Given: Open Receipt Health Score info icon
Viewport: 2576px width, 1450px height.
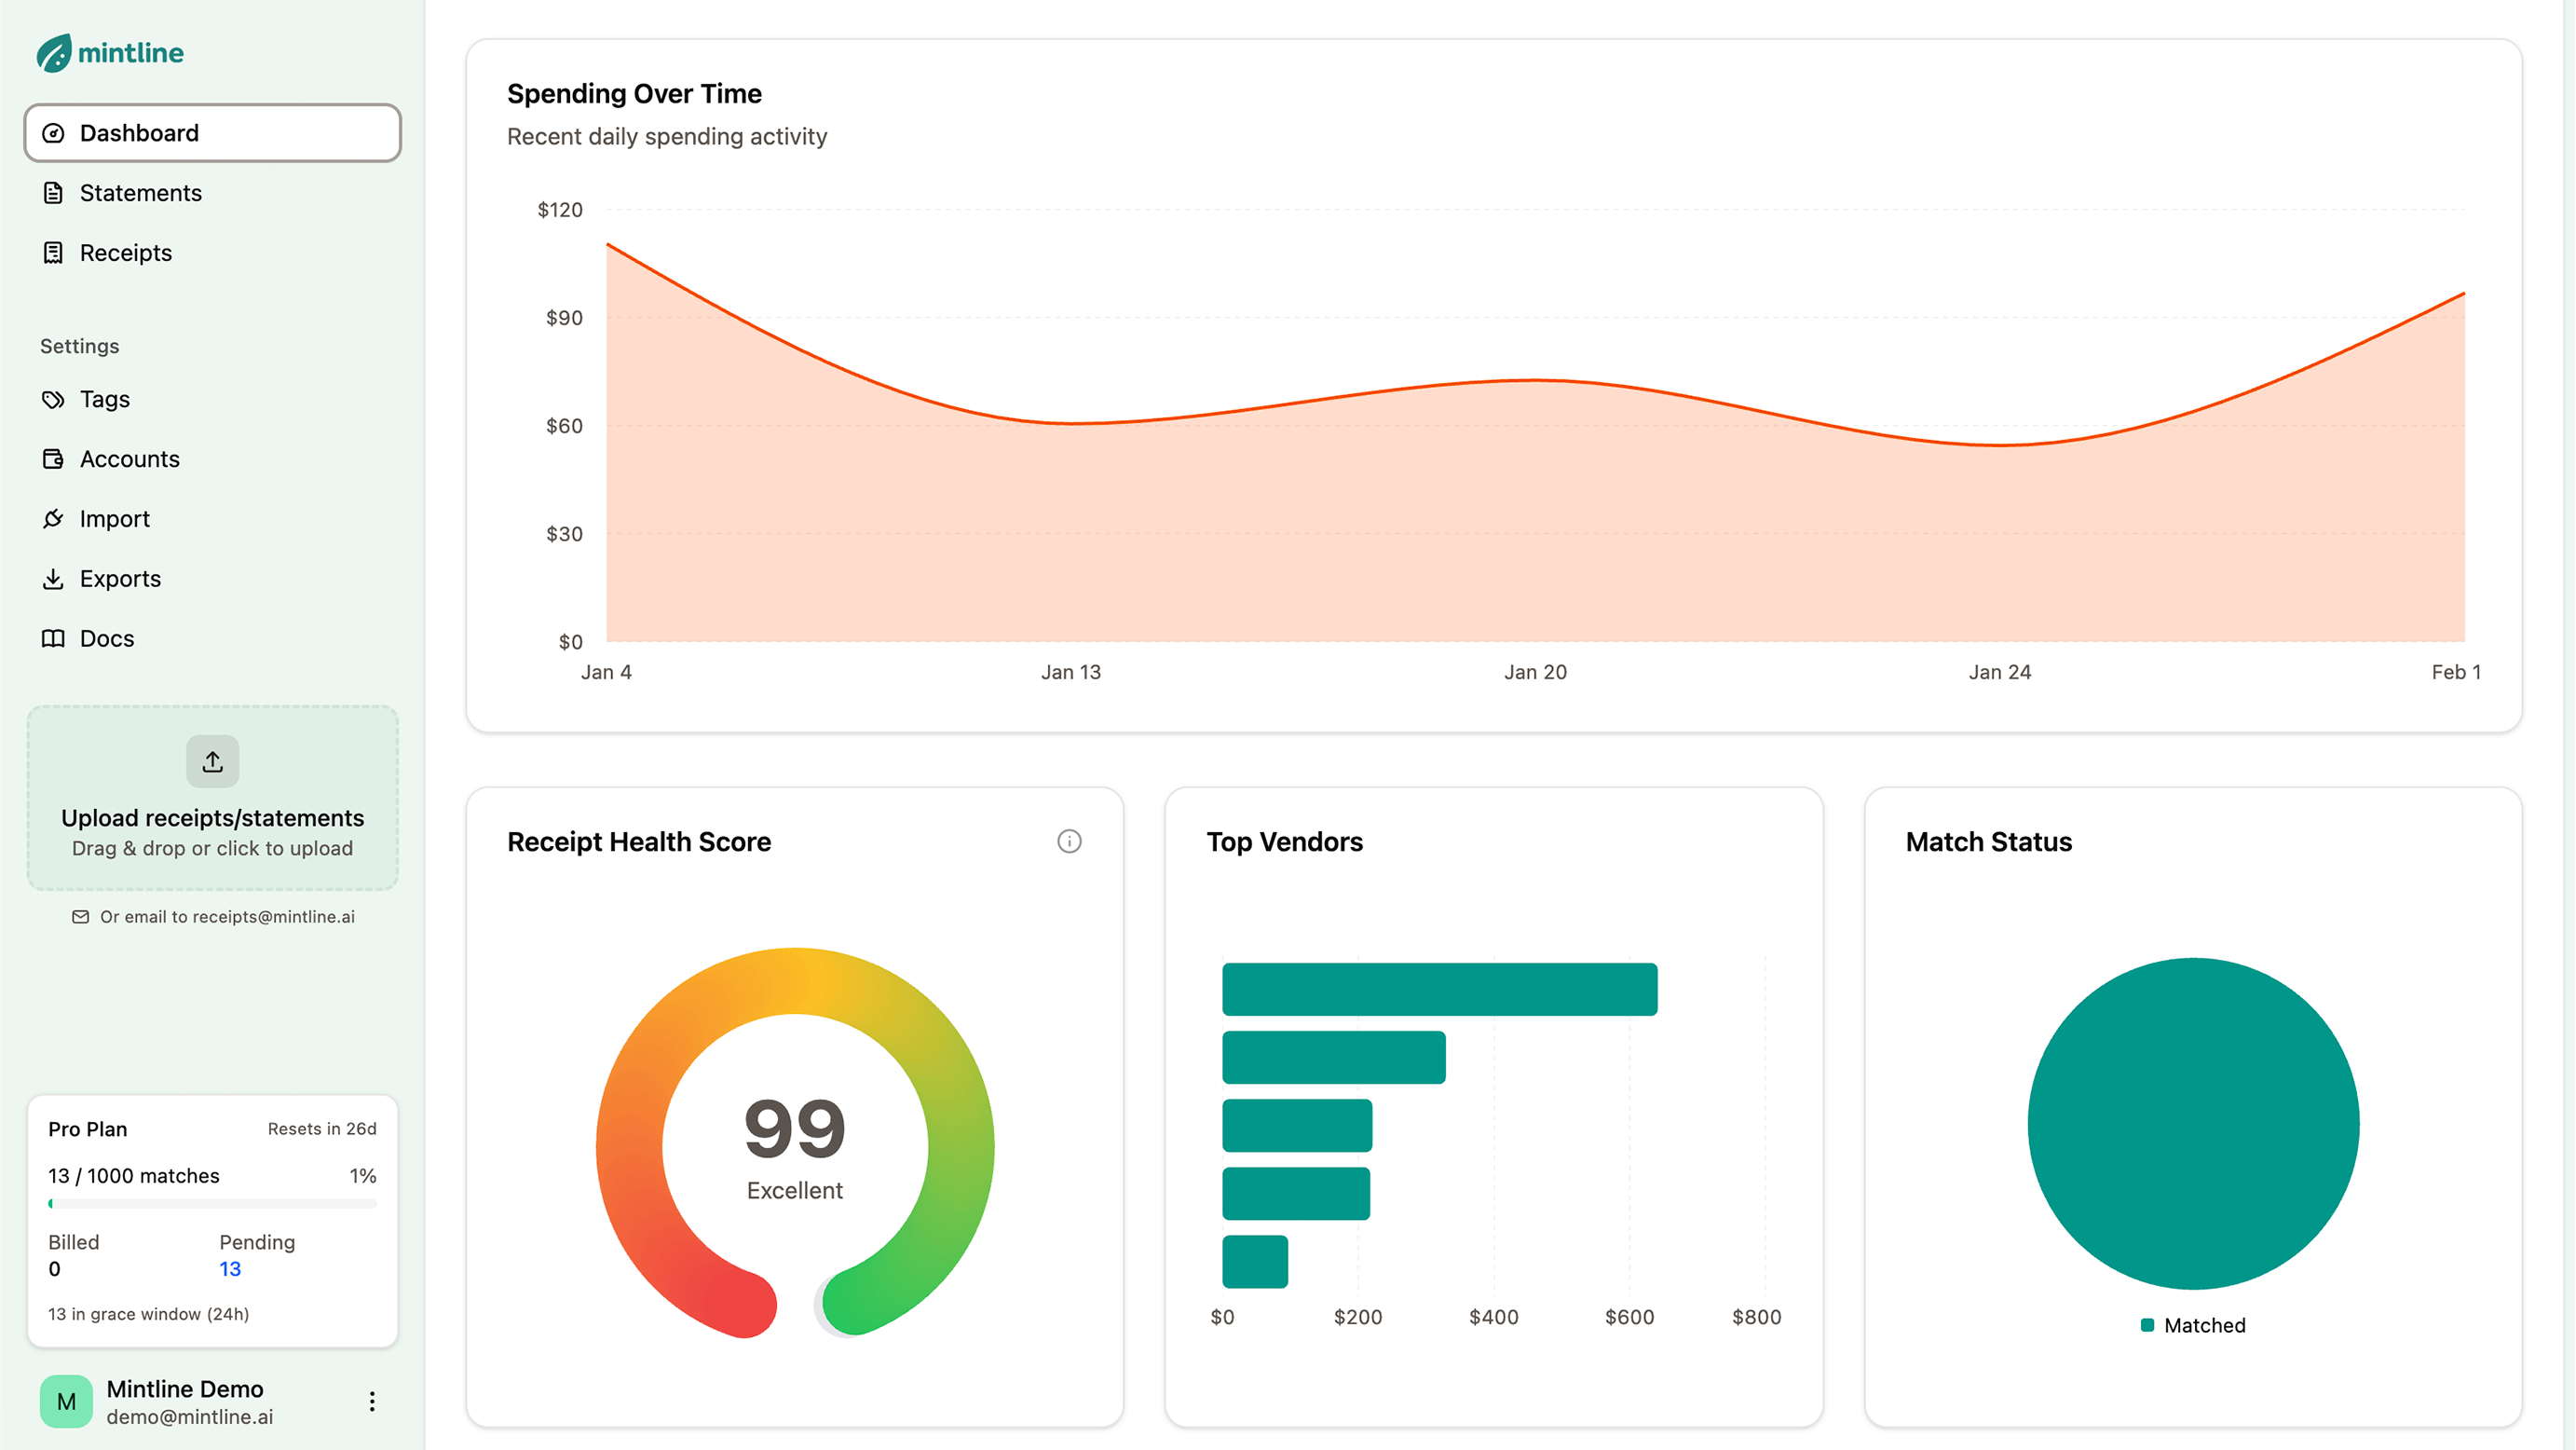Looking at the screenshot, I should (1069, 842).
